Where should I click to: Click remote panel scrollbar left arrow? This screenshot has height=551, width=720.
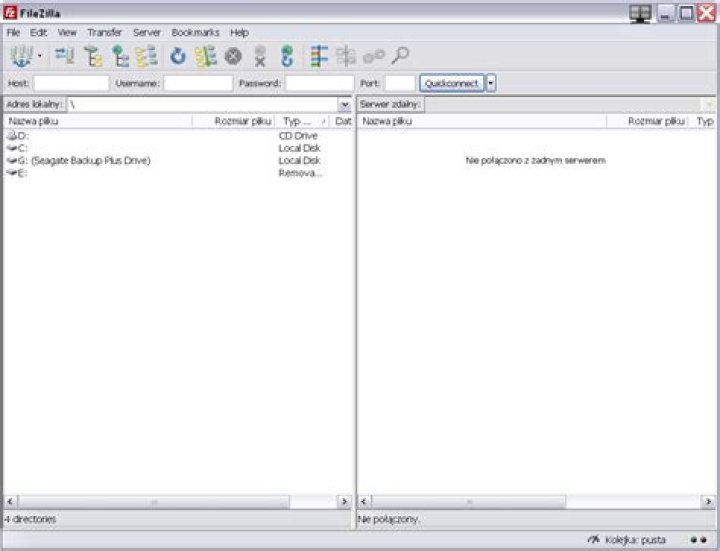point(364,501)
